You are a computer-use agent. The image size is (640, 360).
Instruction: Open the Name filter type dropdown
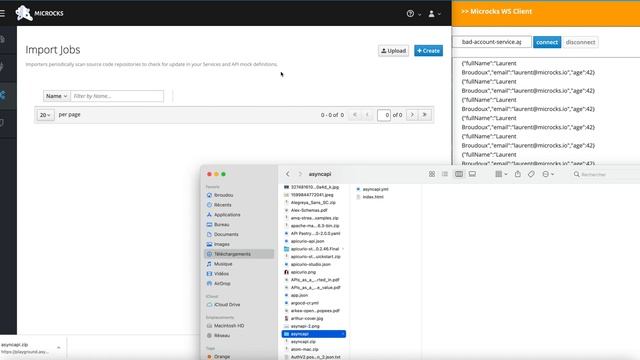(56, 96)
